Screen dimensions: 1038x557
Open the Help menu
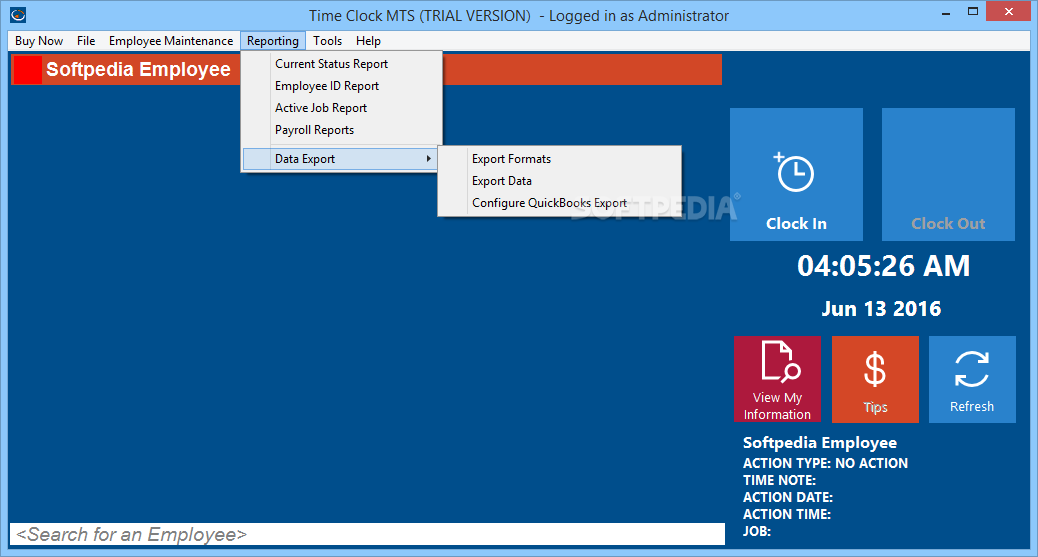tap(368, 41)
